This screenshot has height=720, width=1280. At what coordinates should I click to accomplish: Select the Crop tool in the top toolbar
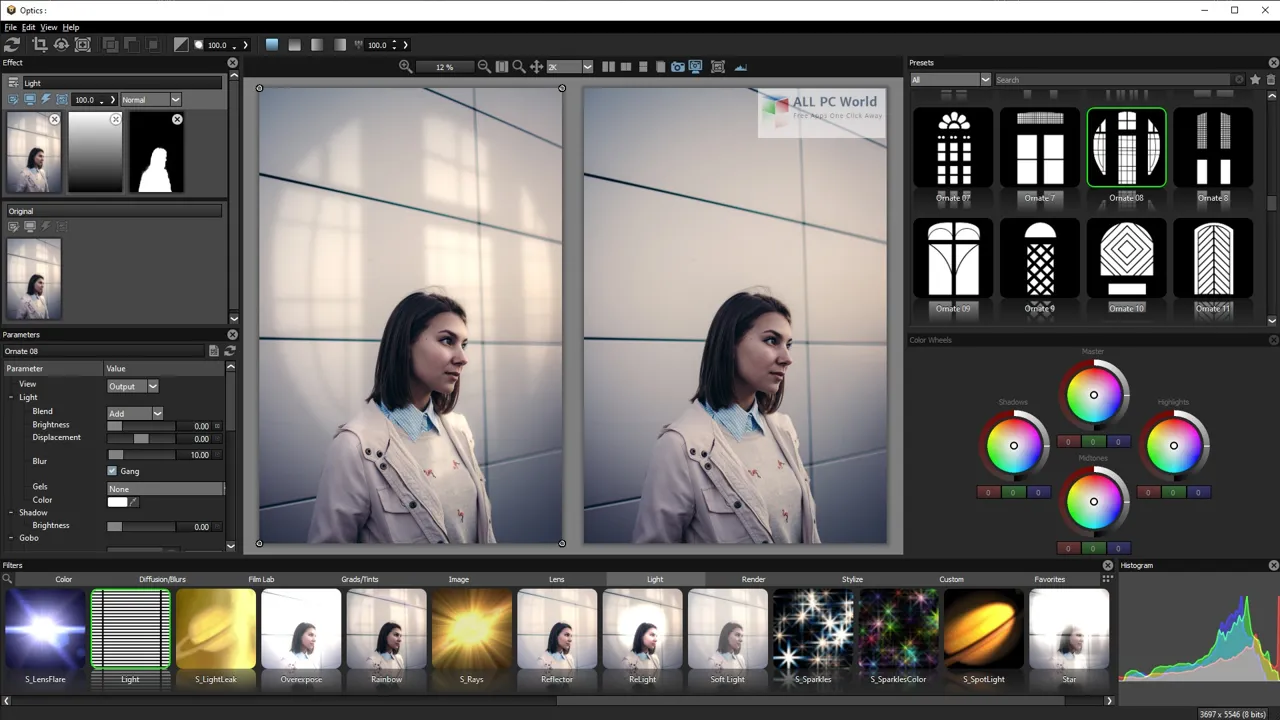pyautogui.click(x=40, y=45)
